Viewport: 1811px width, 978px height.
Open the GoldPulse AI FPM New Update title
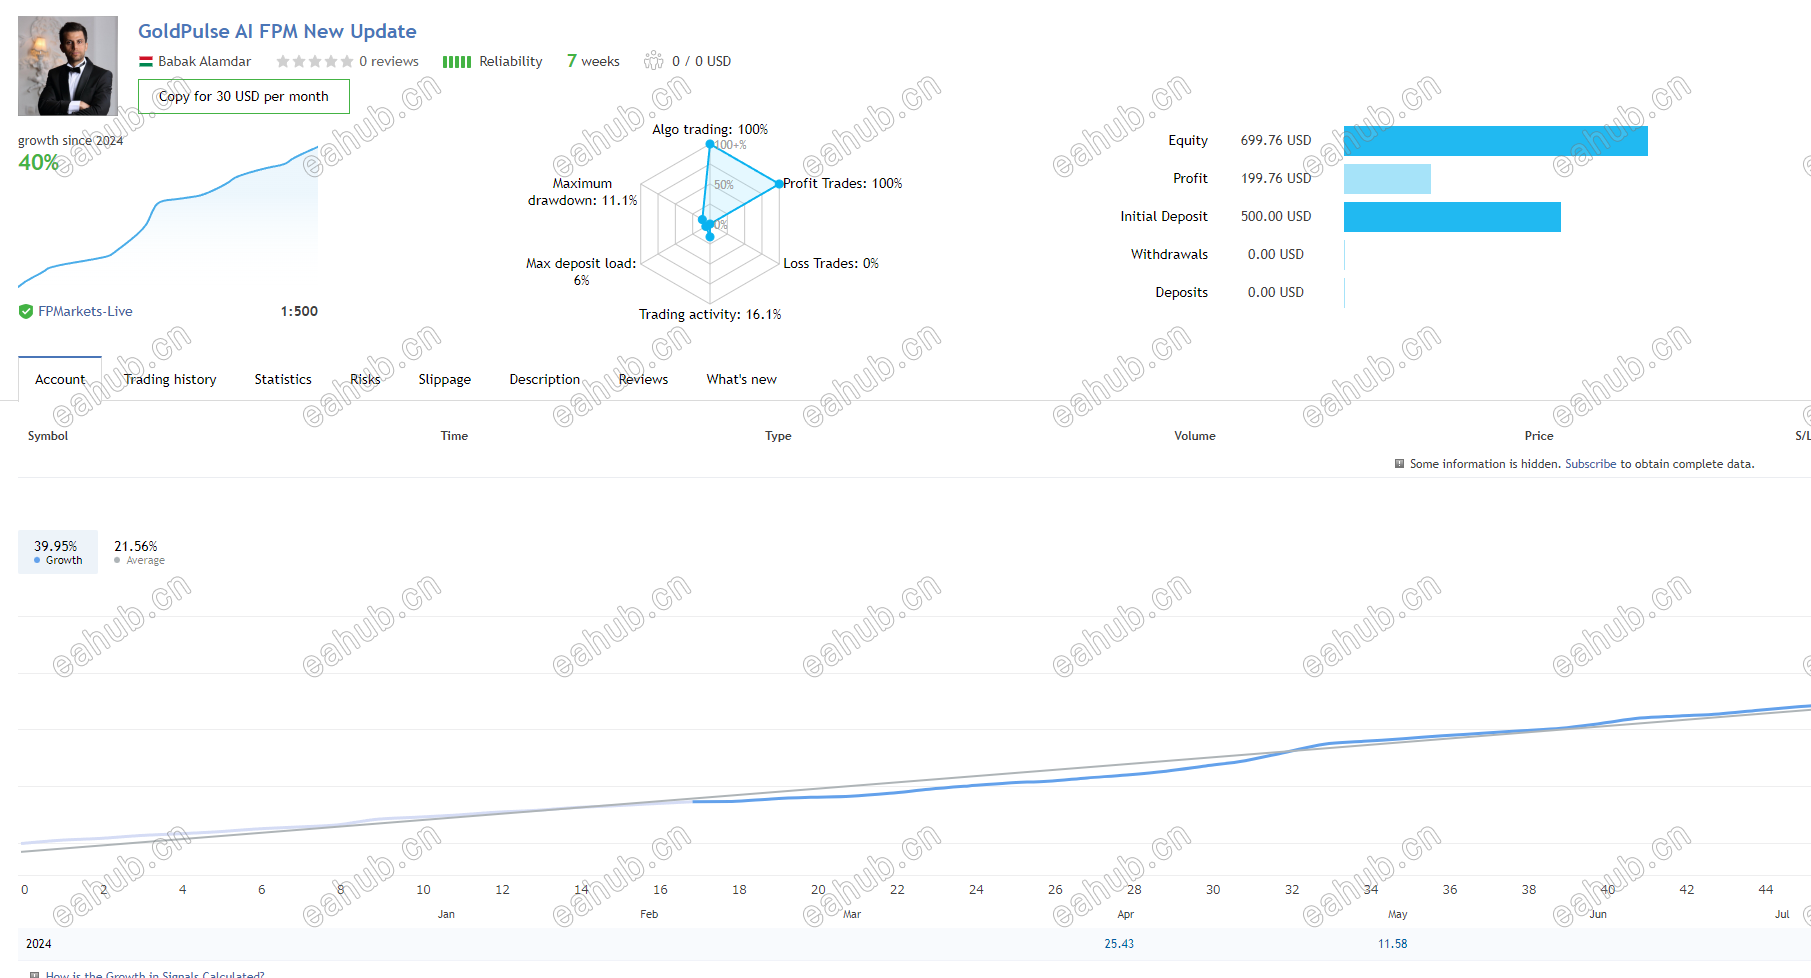click(277, 32)
